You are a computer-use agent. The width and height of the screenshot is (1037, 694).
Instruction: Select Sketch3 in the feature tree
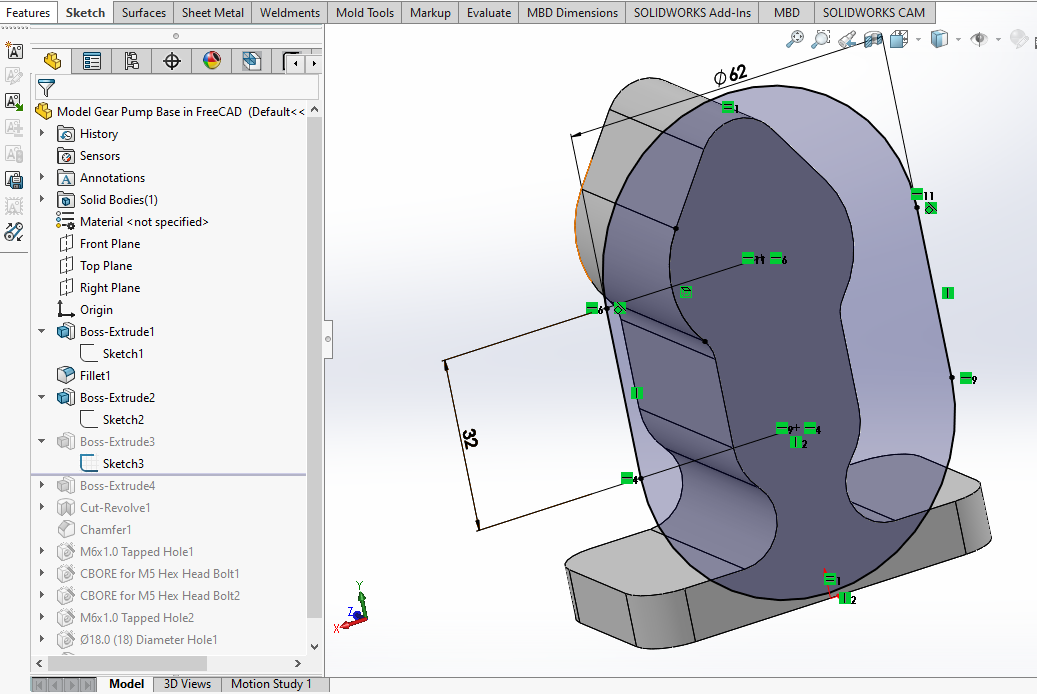point(123,464)
